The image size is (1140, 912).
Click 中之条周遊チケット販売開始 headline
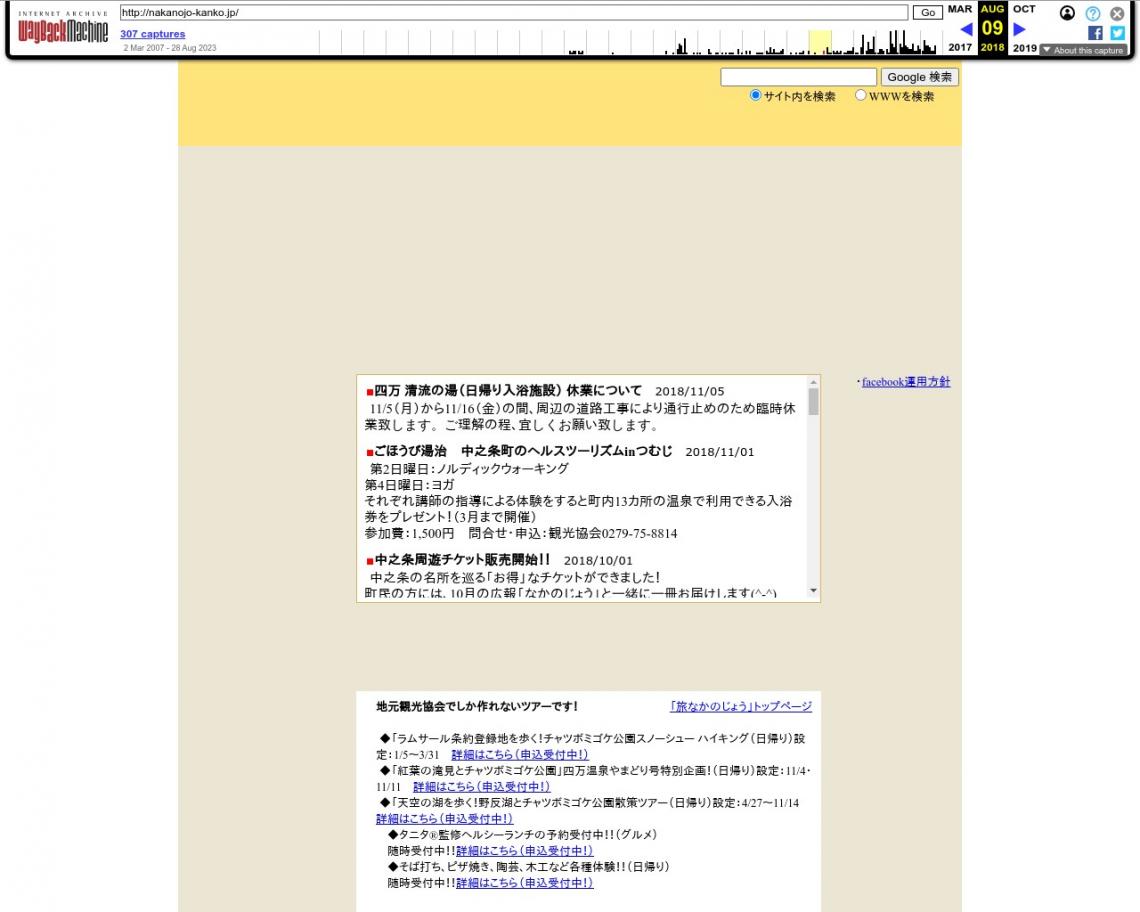(x=462, y=560)
